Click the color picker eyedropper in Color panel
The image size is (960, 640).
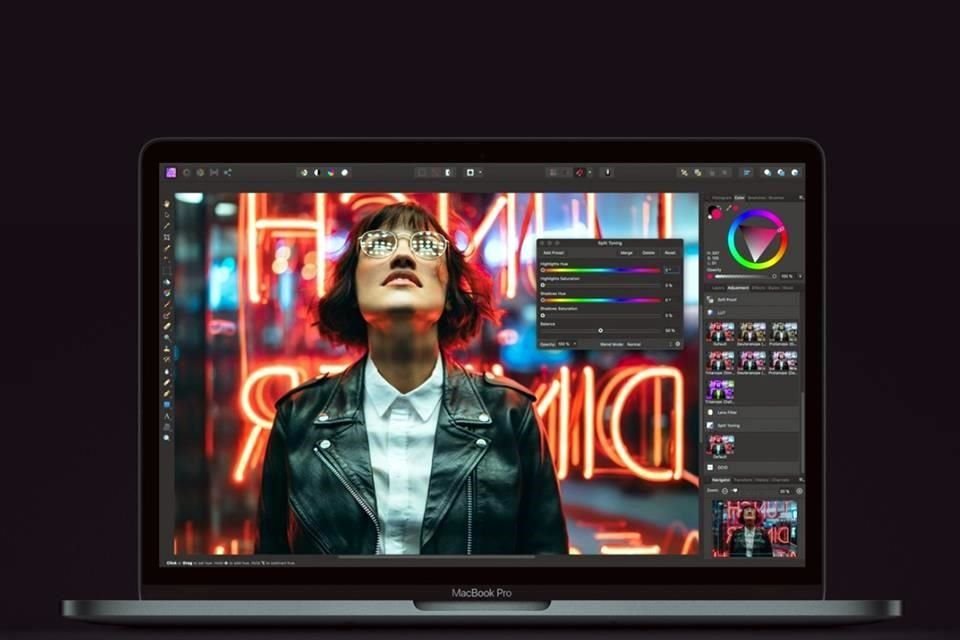[729, 207]
